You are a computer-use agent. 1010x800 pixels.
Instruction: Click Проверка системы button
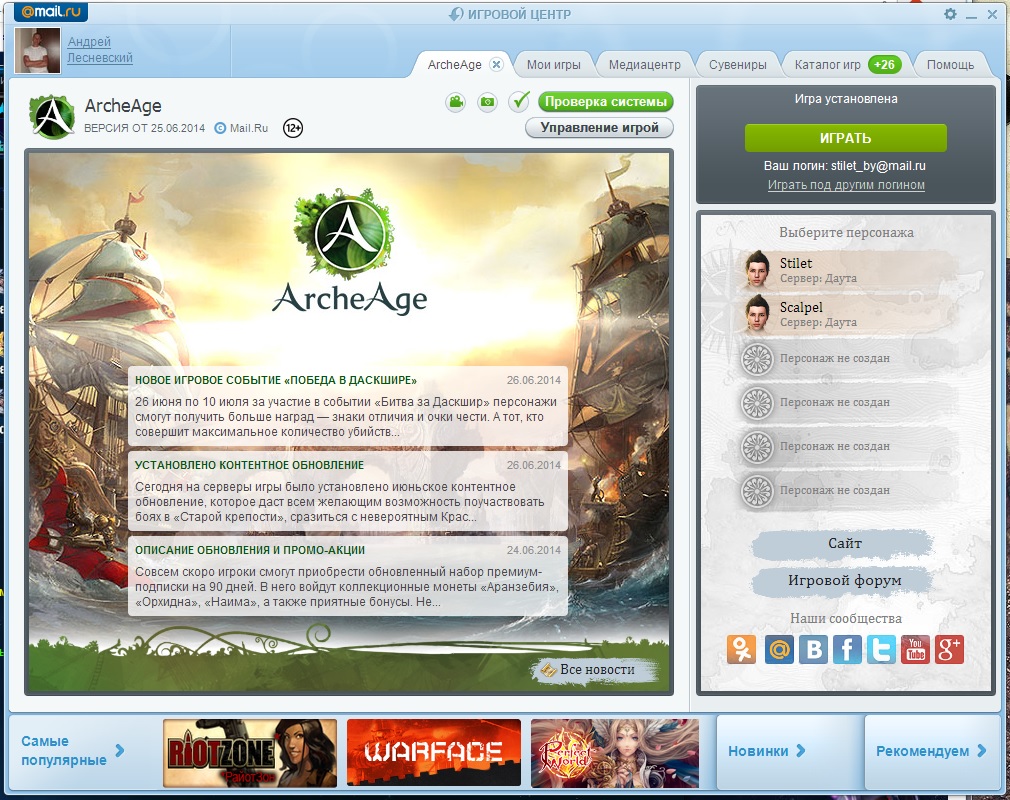point(605,102)
